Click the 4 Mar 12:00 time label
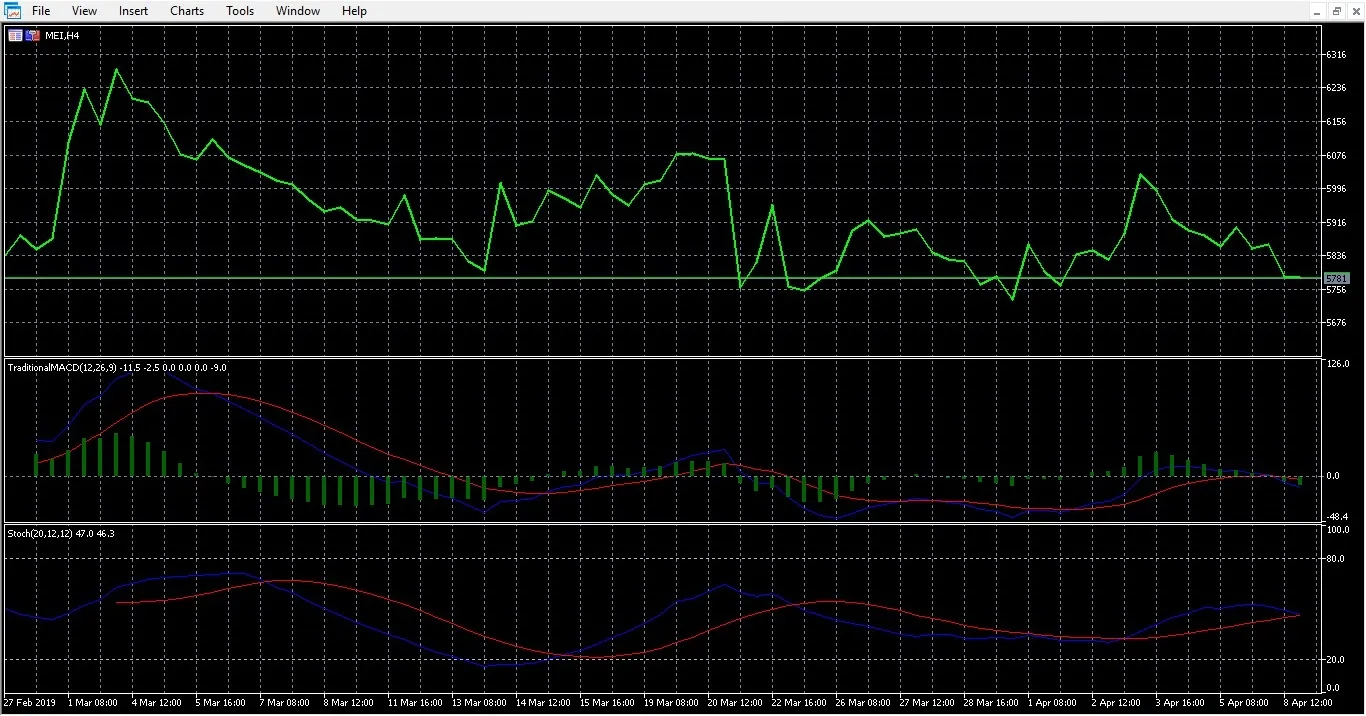This screenshot has height=716, width=1366. point(155,703)
